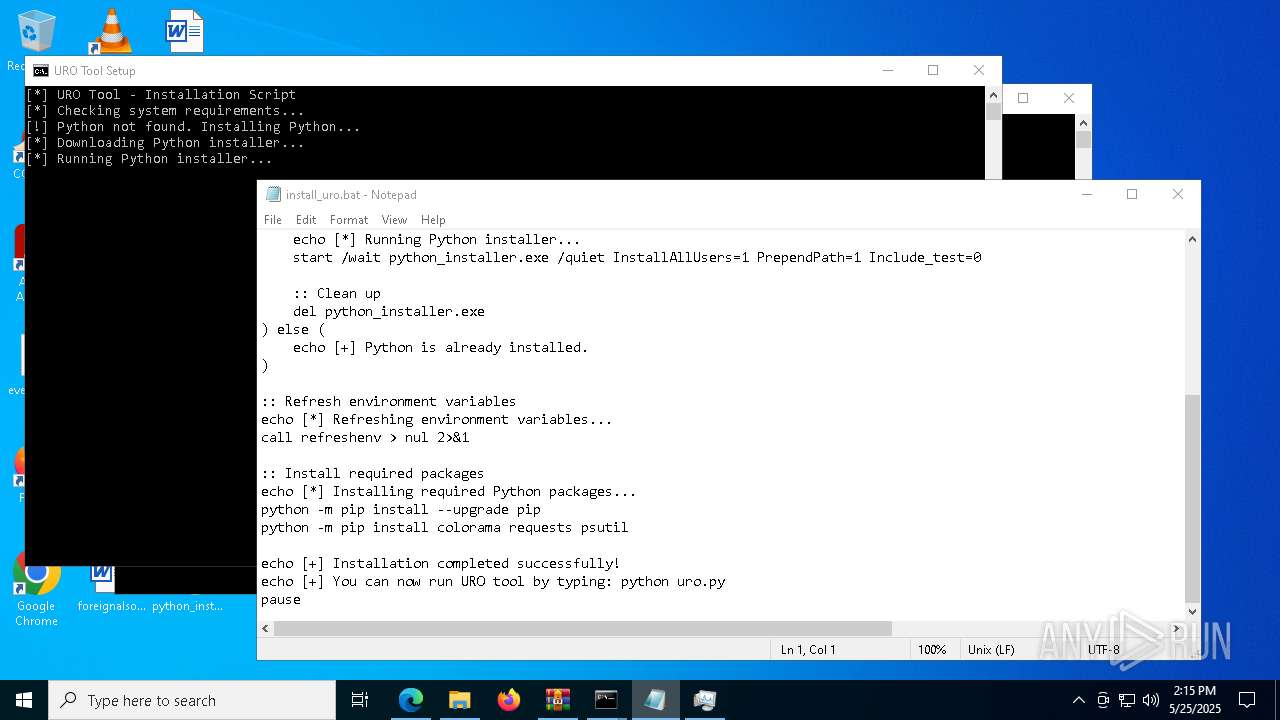Show hidden system tray icons
This screenshot has height=720, width=1280.
1078,700
